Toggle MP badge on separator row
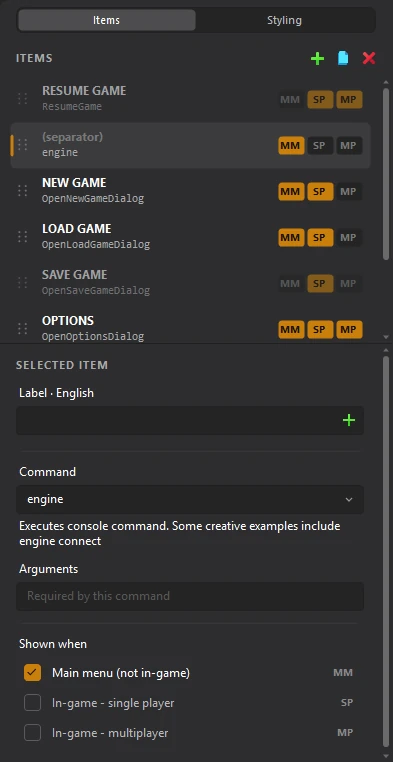This screenshot has height=762, width=393. [x=348, y=145]
